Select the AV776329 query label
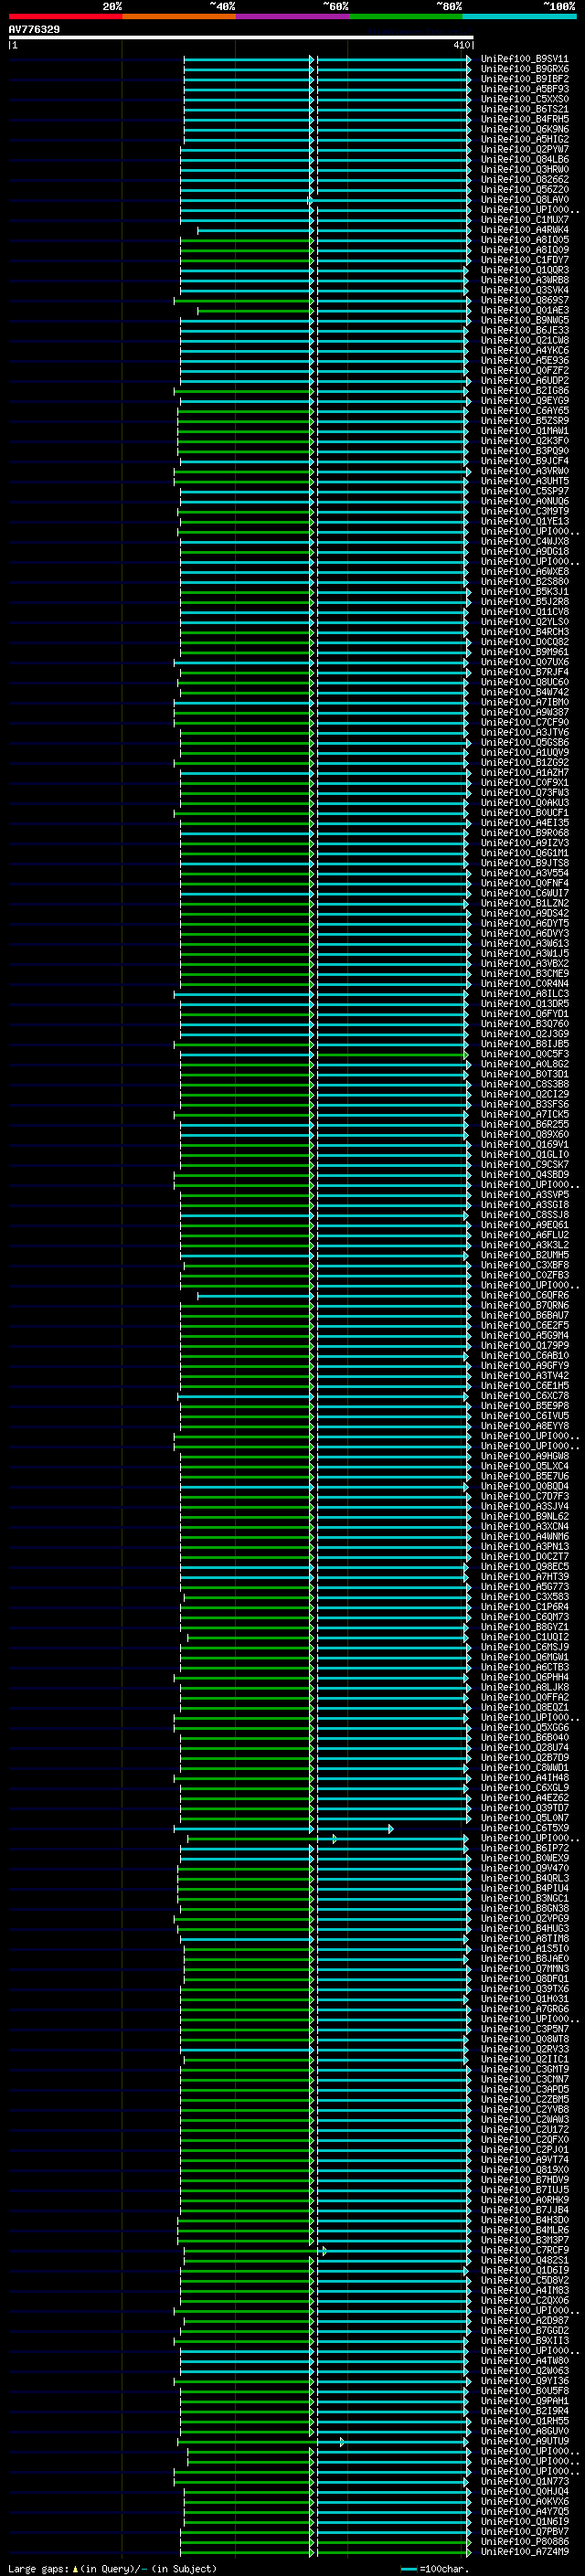Viewport: 585px width, 2576px height. 34,29
